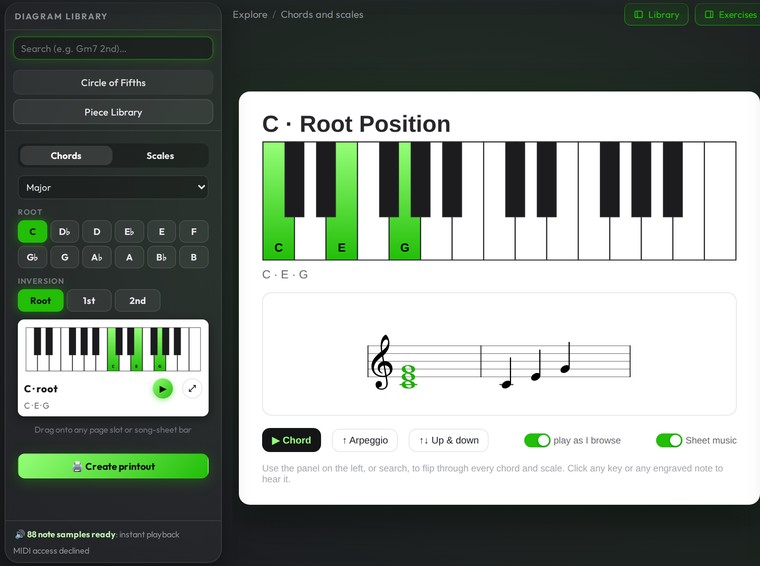Open the Exercises button at top
This screenshot has height=566, width=760.
coord(728,15)
